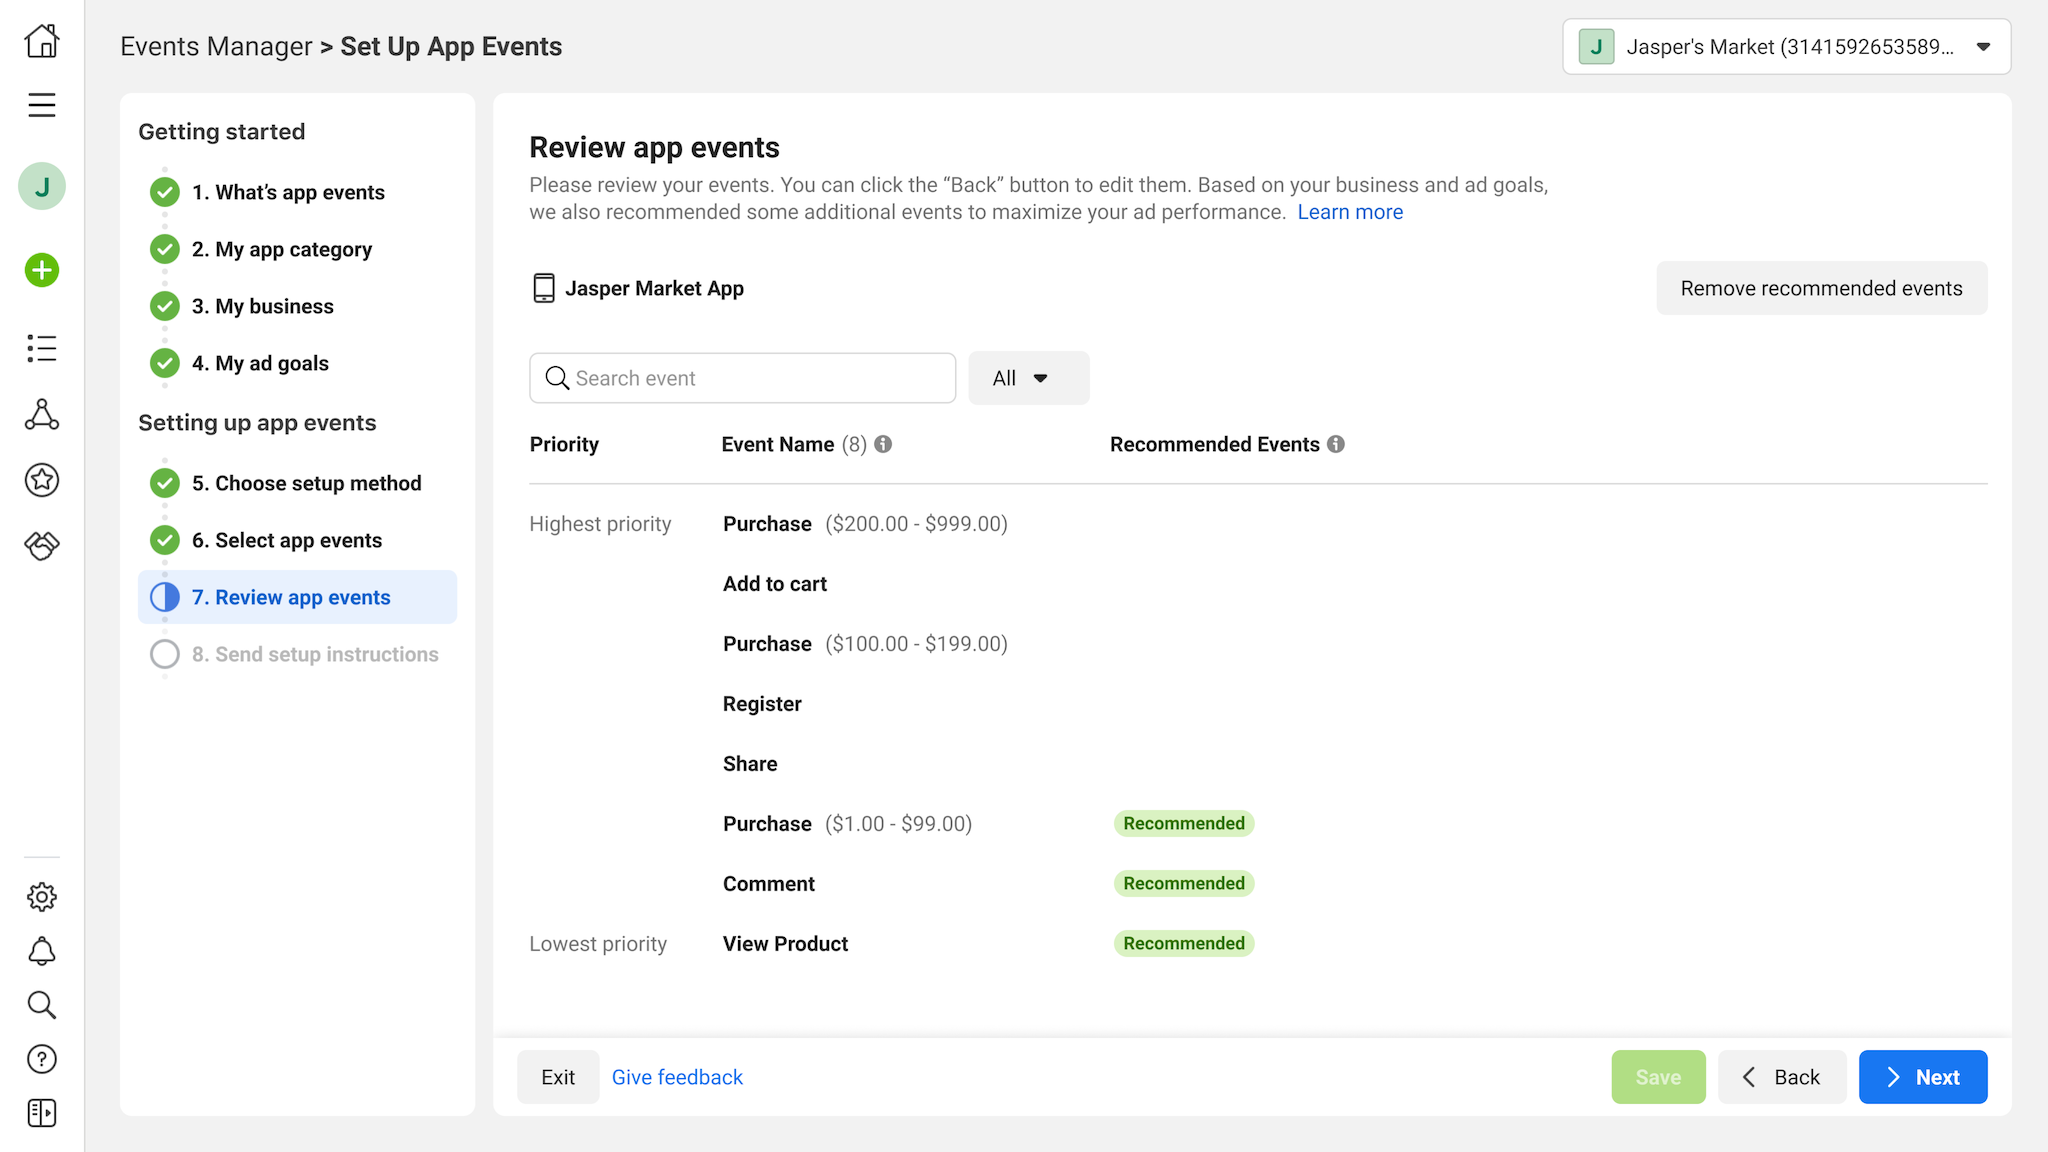Viewport: 2048px width, 1152px height.
Task: Expand the All filter dropdown
Action: click(x=1028, y=378)
